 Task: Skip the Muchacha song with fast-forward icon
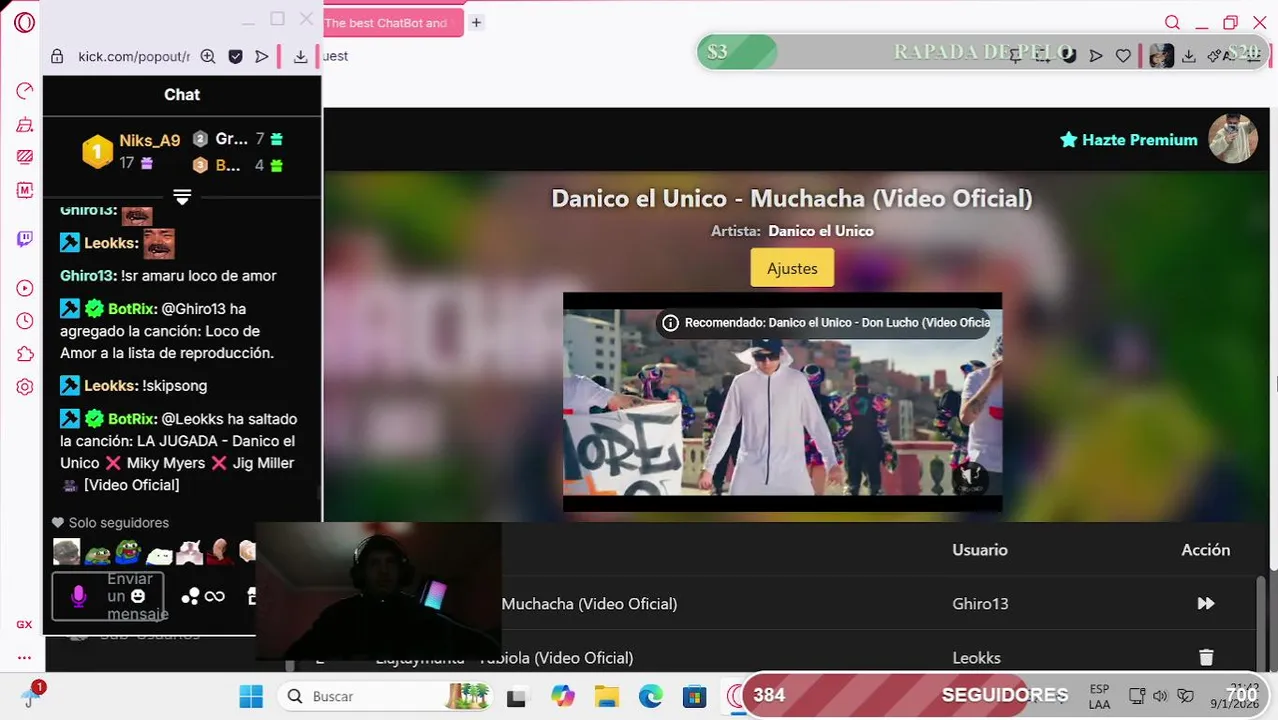pyautogui.click(x=1206, y=603)
